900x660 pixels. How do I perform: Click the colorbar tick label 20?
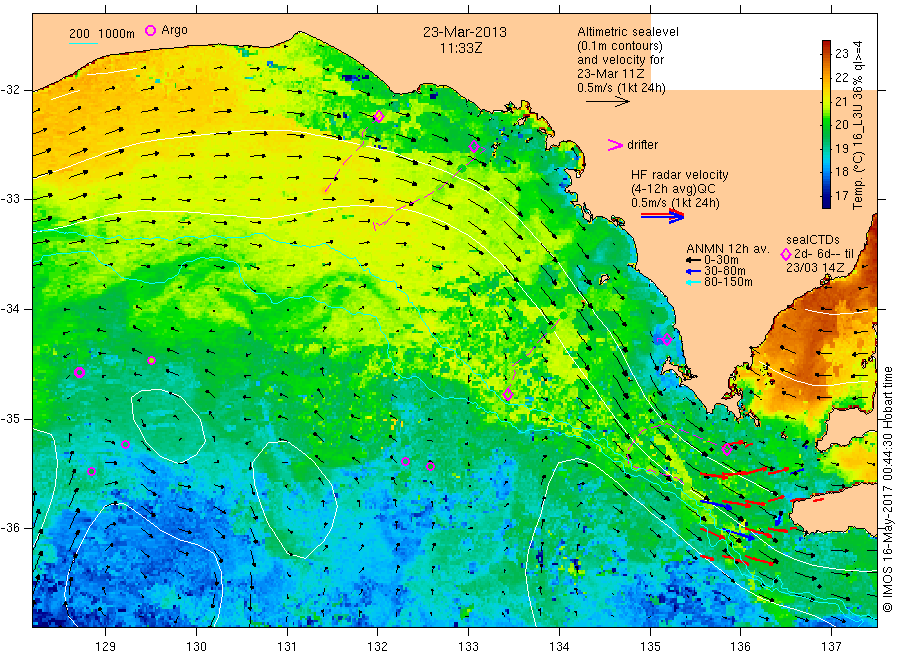(841, 125)
